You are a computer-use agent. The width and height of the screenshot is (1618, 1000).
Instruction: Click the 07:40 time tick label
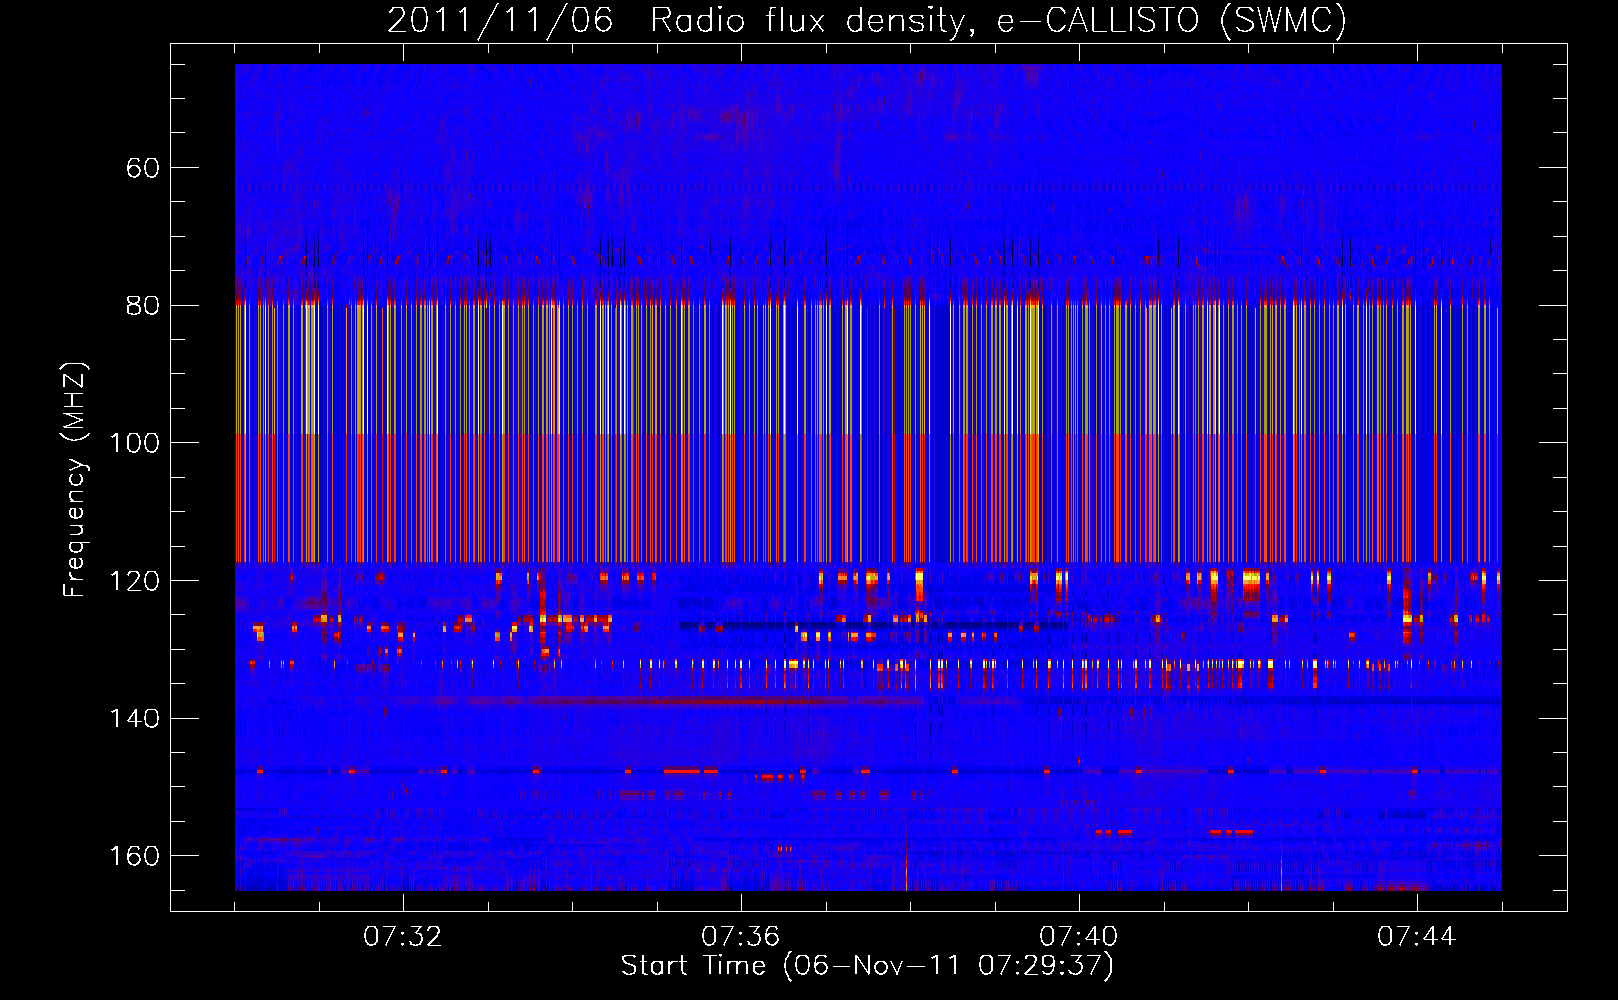[1079, 937]
